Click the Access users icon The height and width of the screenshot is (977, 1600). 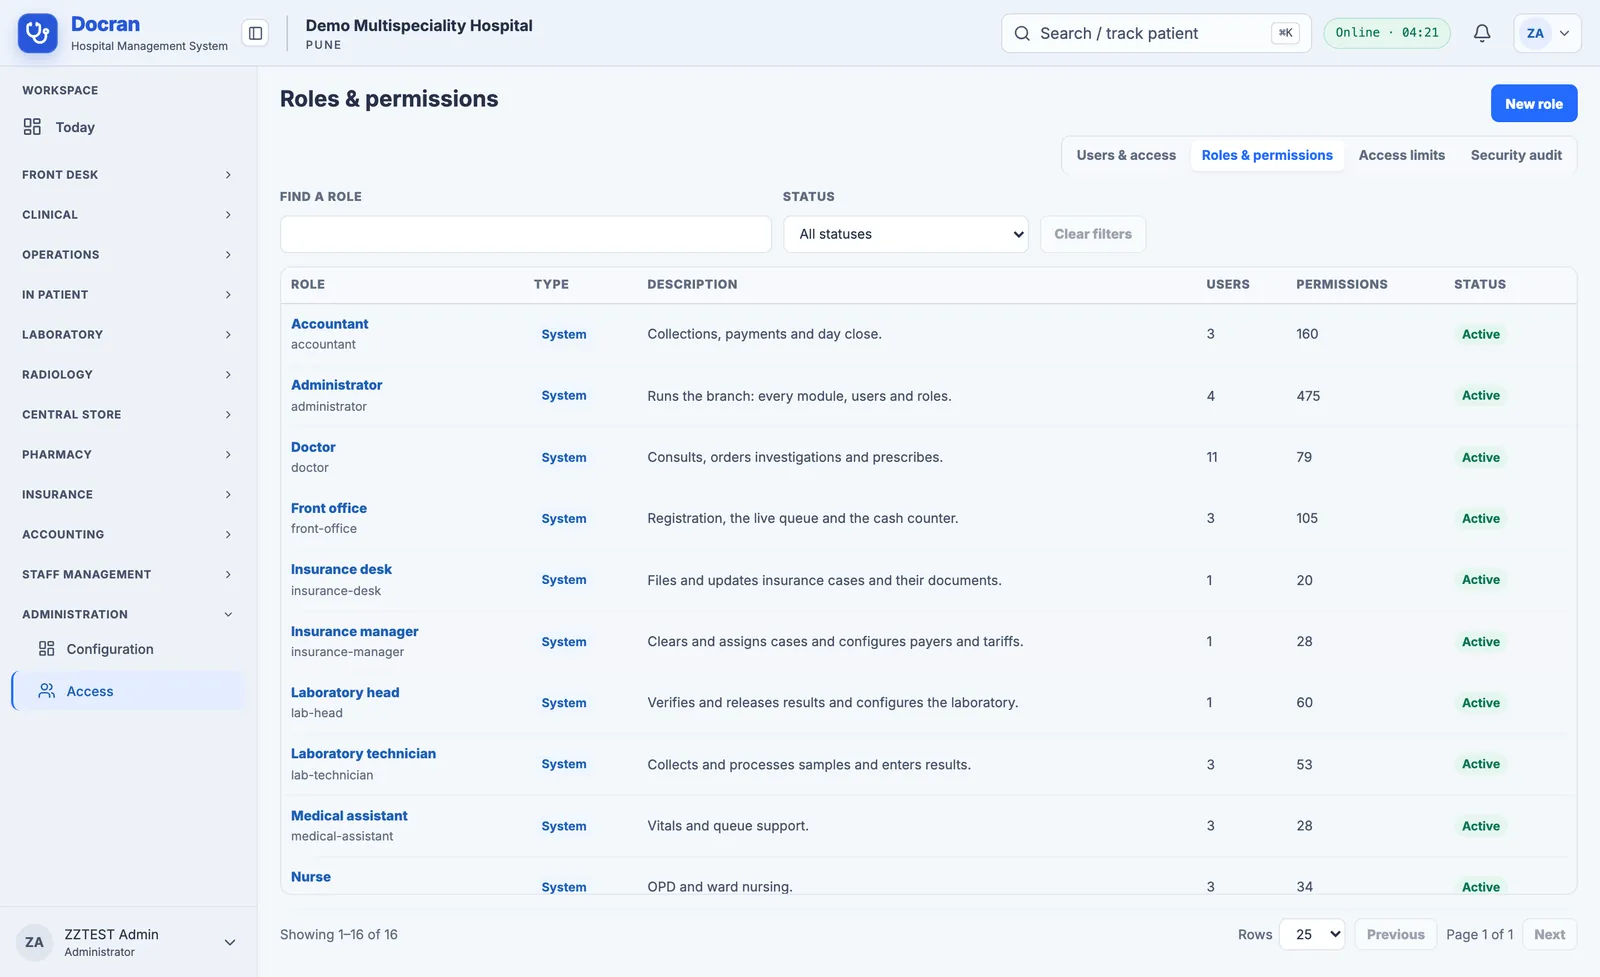(47, 691)
